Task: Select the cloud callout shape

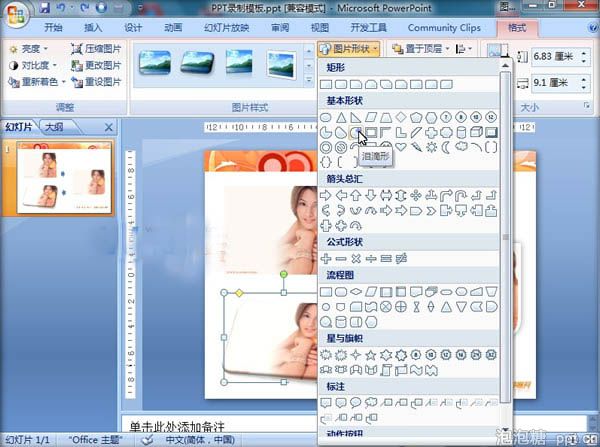Action: tap(371, 402)
